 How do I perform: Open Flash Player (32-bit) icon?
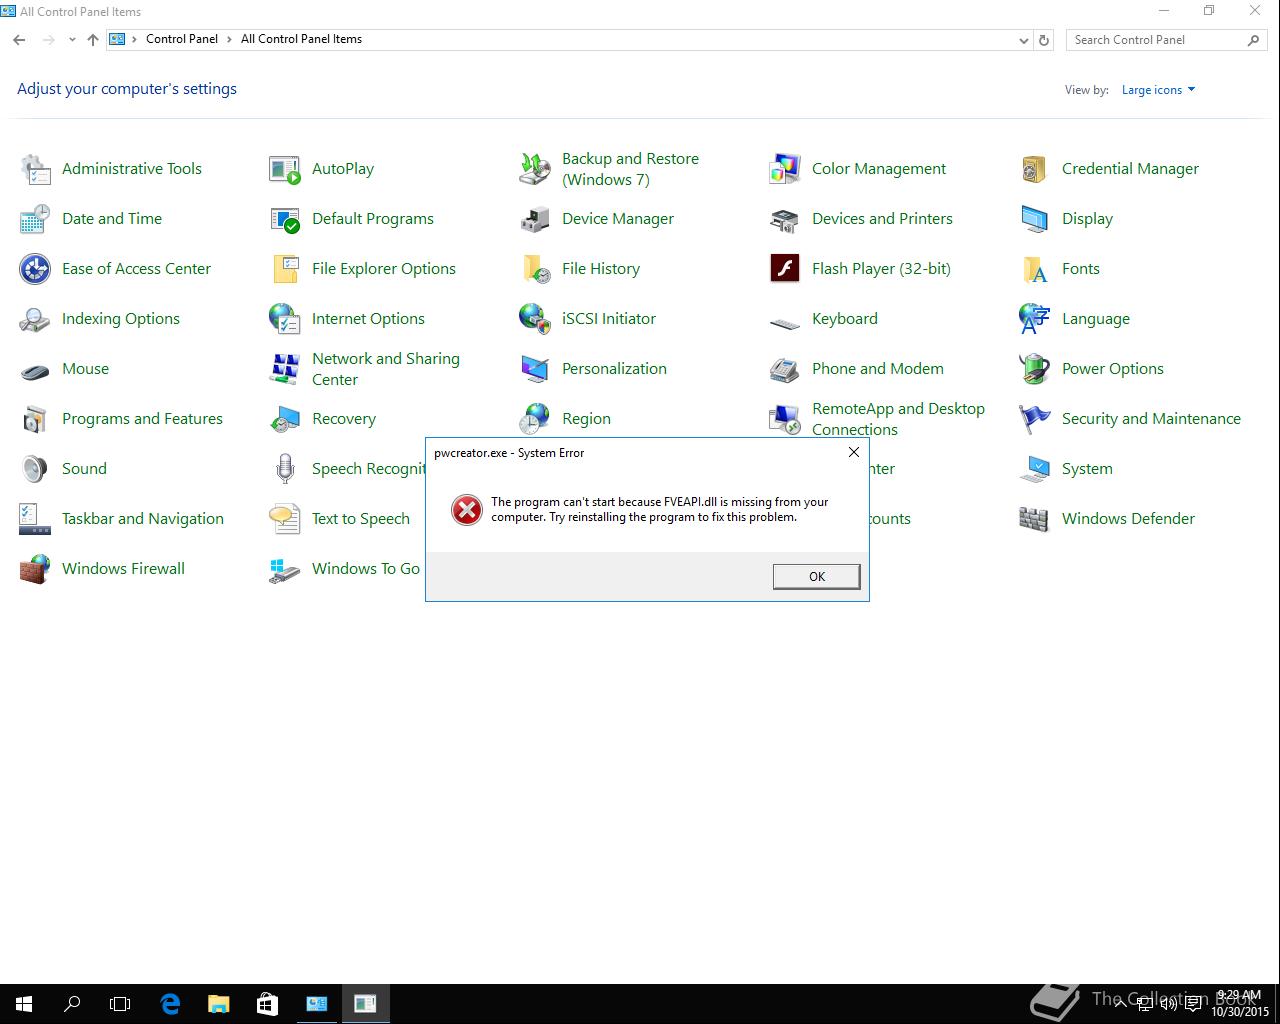785,269
